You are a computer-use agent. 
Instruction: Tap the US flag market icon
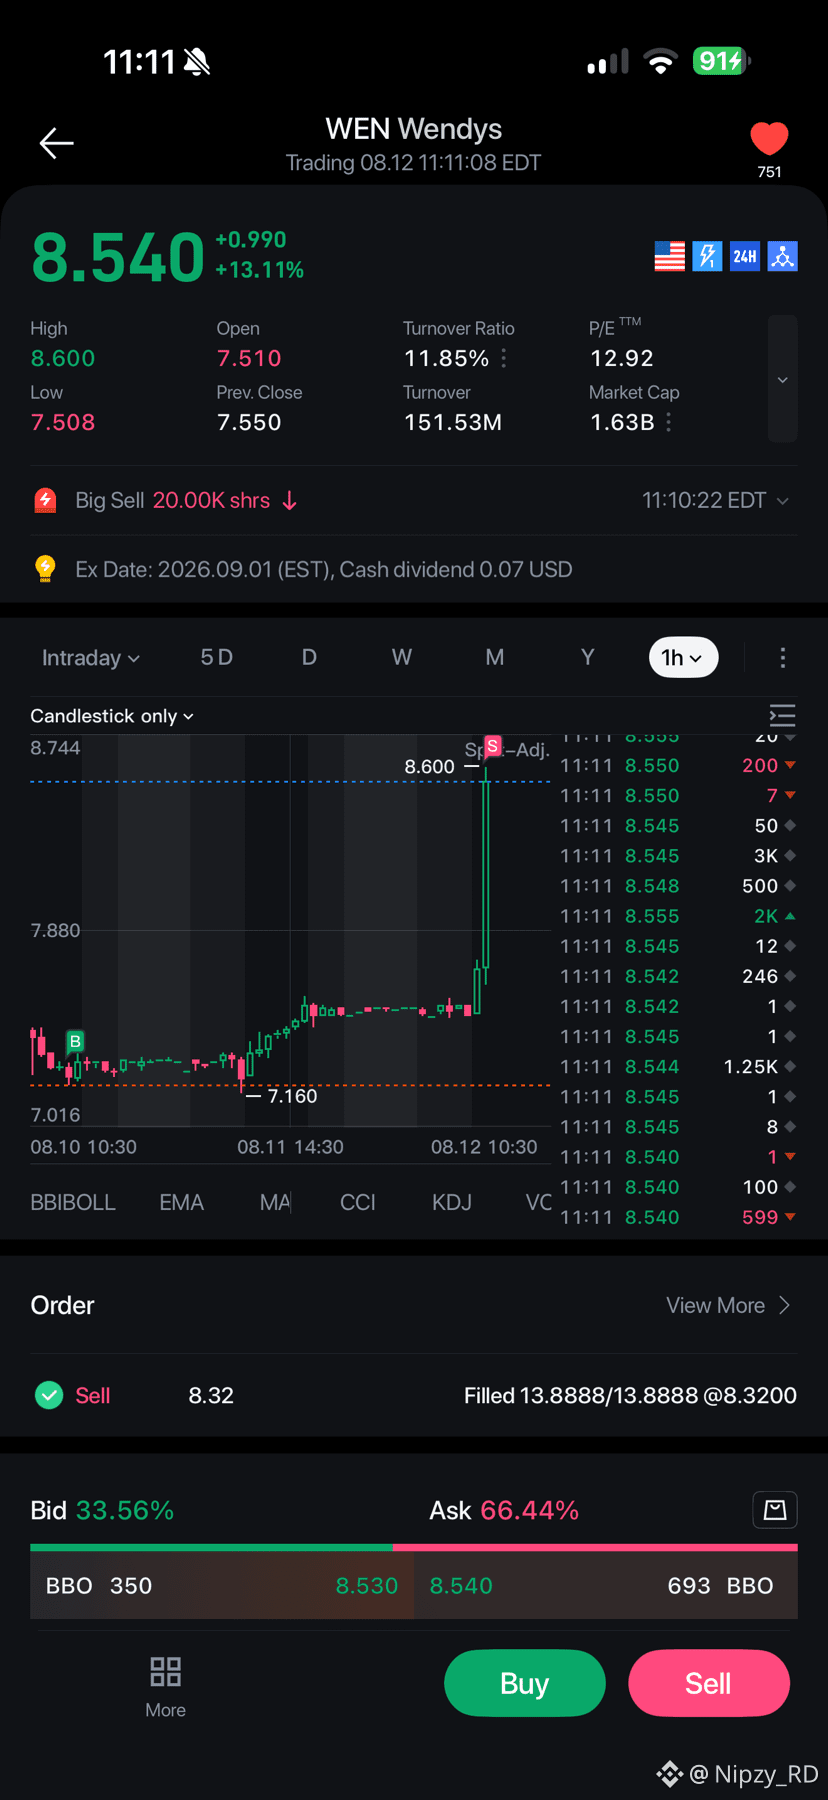670,257
